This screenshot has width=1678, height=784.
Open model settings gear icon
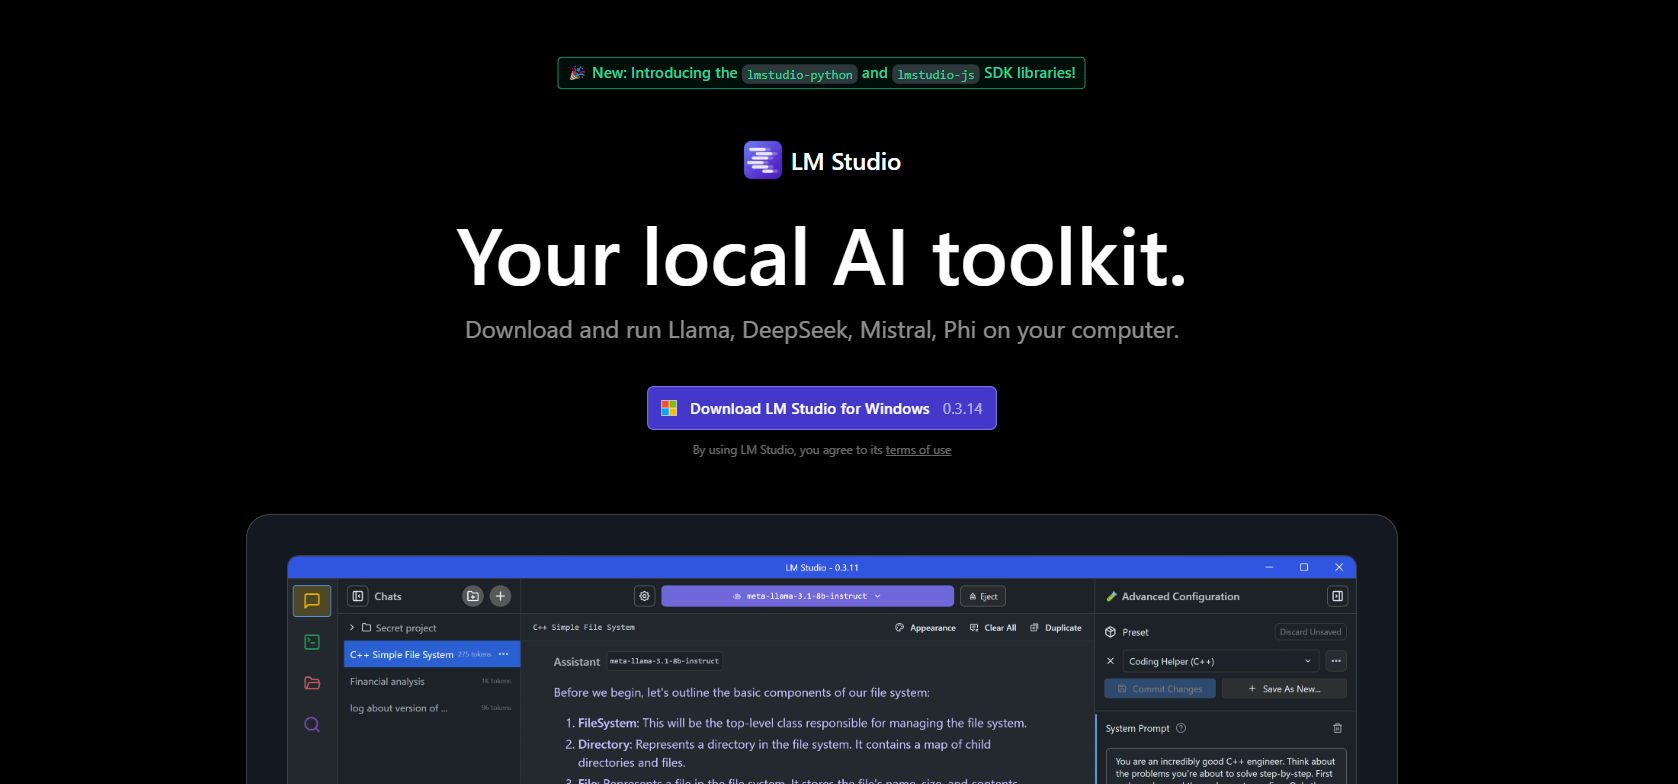tap(645, 596)
